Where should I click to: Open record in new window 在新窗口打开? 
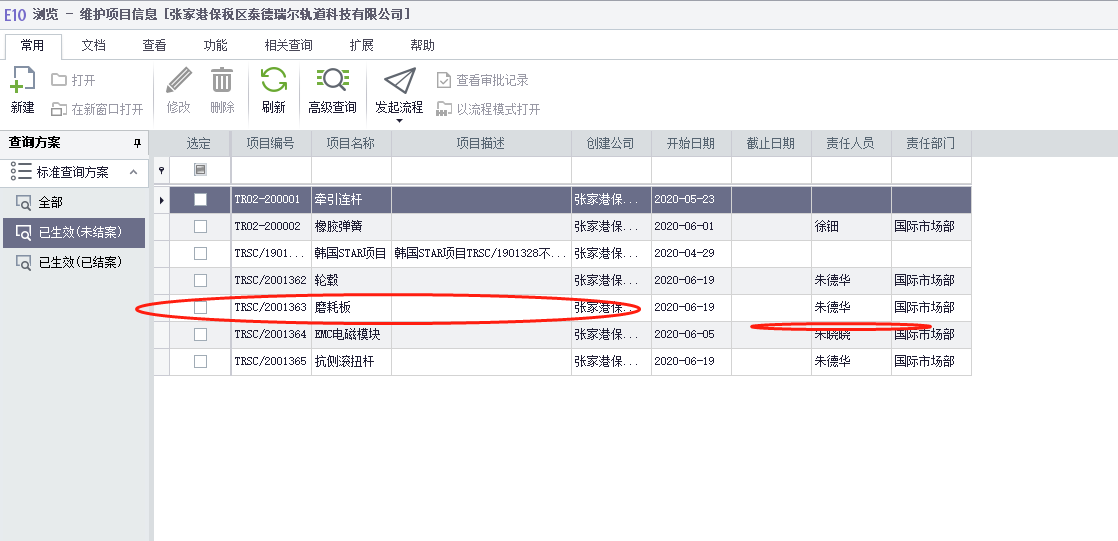pos(97,109)
